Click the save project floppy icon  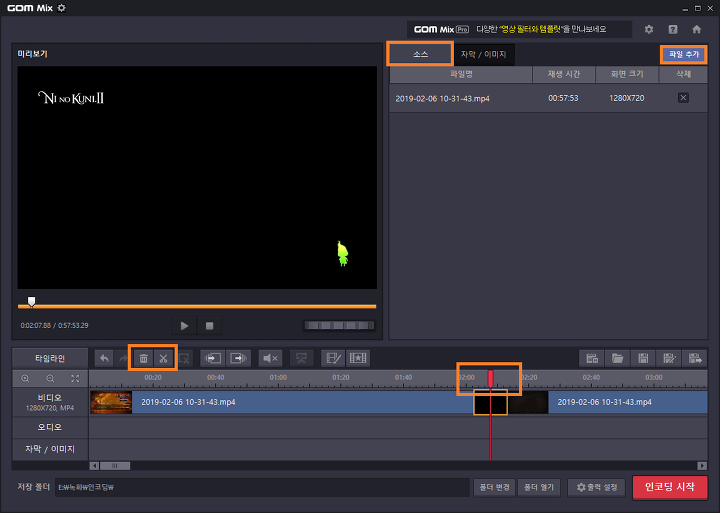(643, 358)
